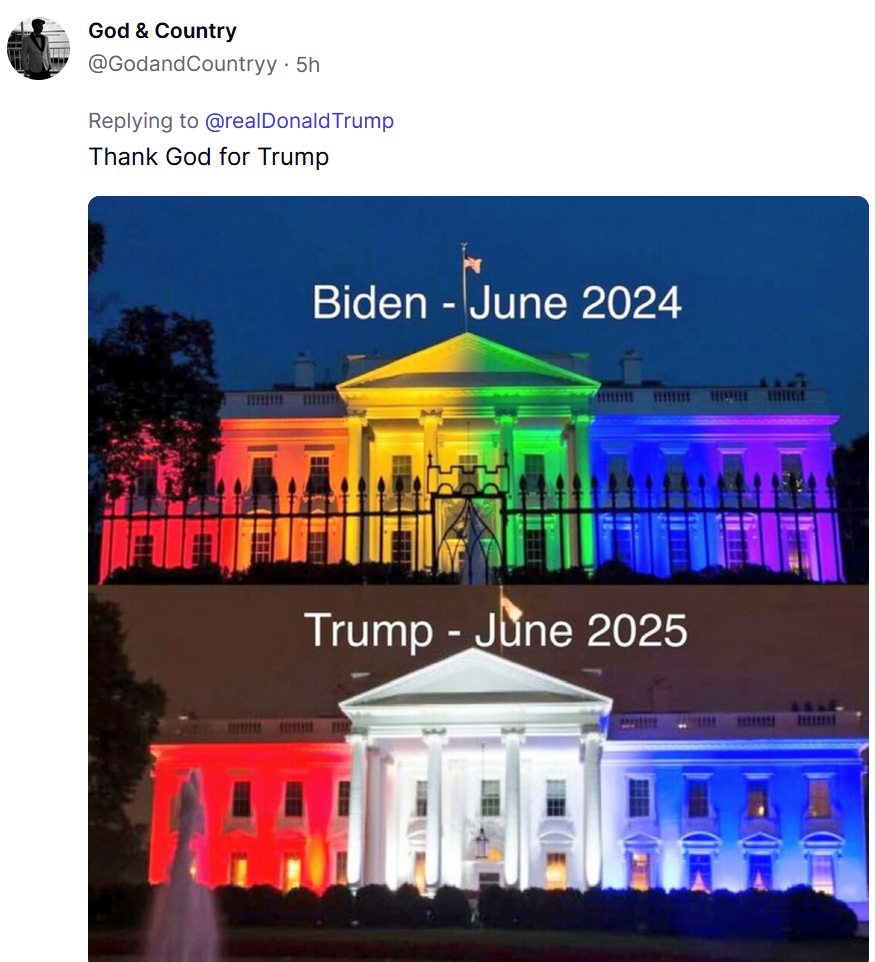Image resolution: width=875 pixels, height=962 pixels.
Task: Click the 'Replying to' label text
Action: pos(144,121)
